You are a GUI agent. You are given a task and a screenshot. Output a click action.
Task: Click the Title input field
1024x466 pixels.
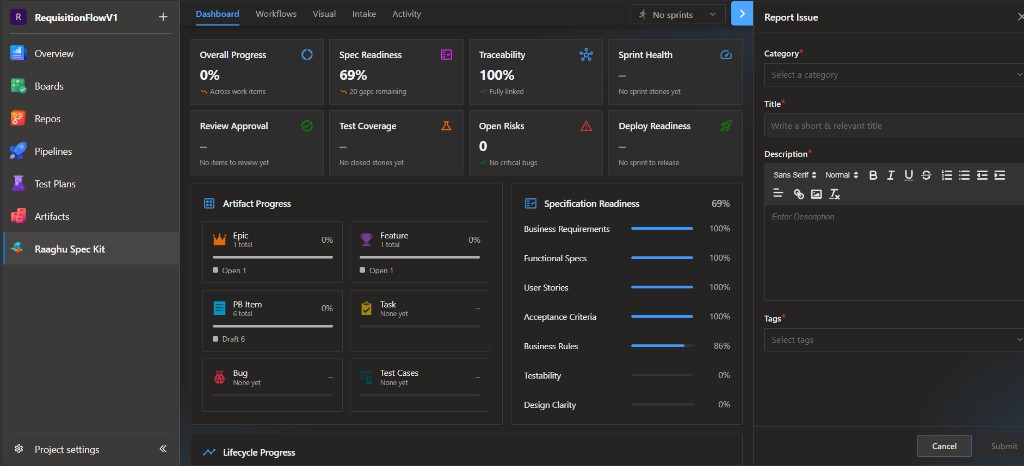(894, 126)
